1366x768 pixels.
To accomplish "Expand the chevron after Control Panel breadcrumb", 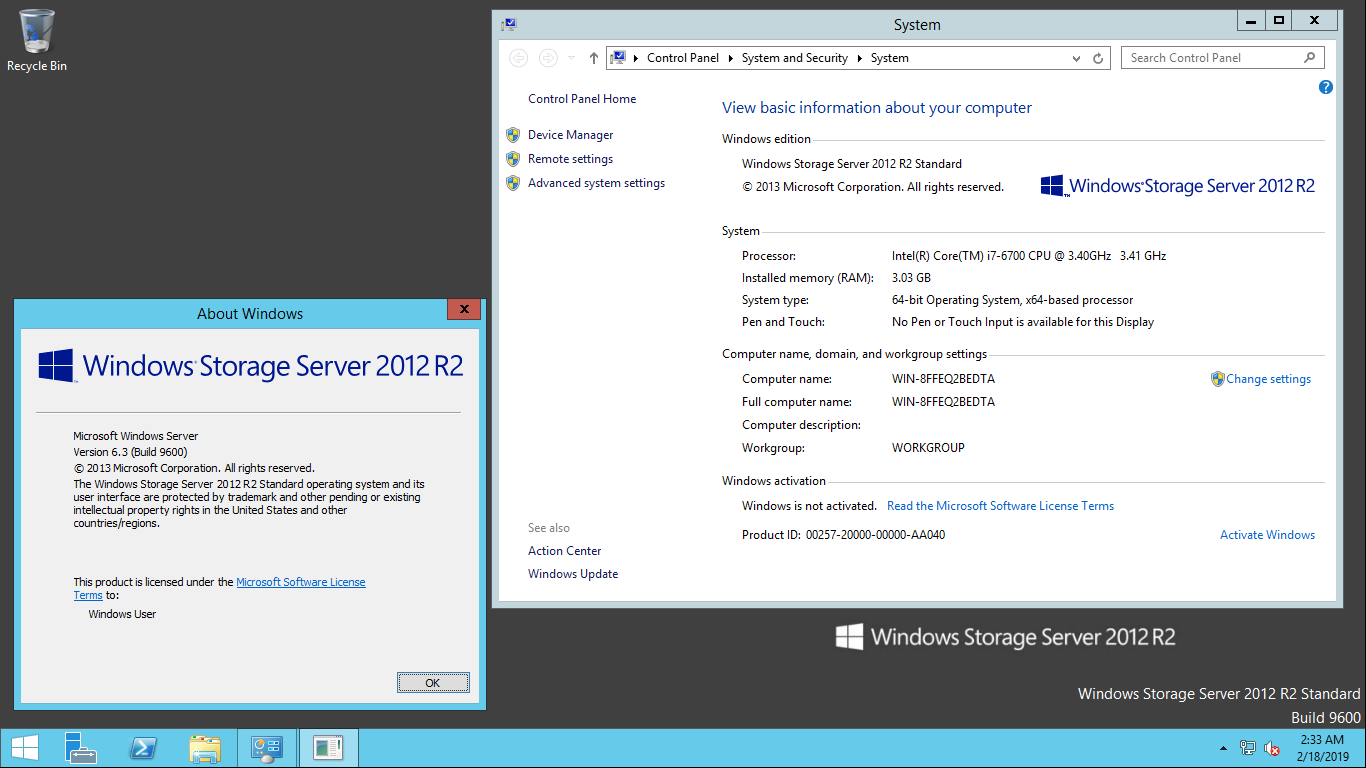I will point(731,58).
